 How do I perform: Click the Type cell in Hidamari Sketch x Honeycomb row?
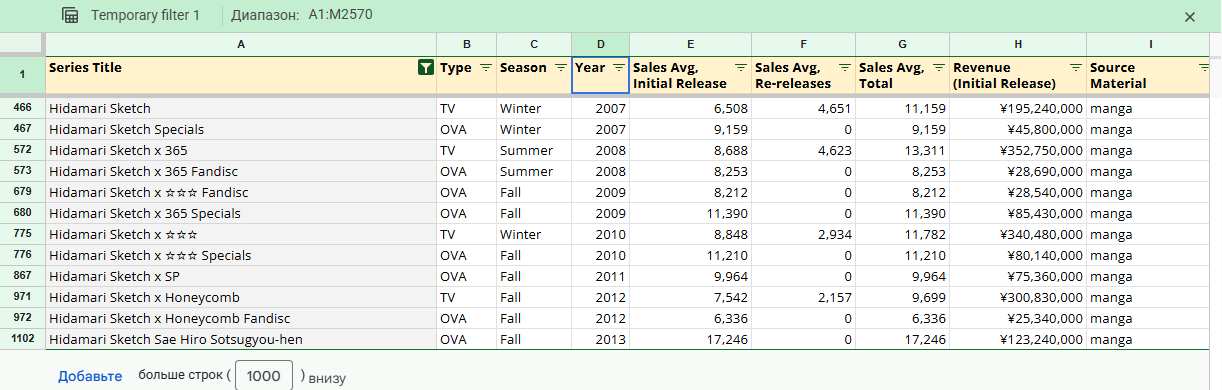pos(466,297)
